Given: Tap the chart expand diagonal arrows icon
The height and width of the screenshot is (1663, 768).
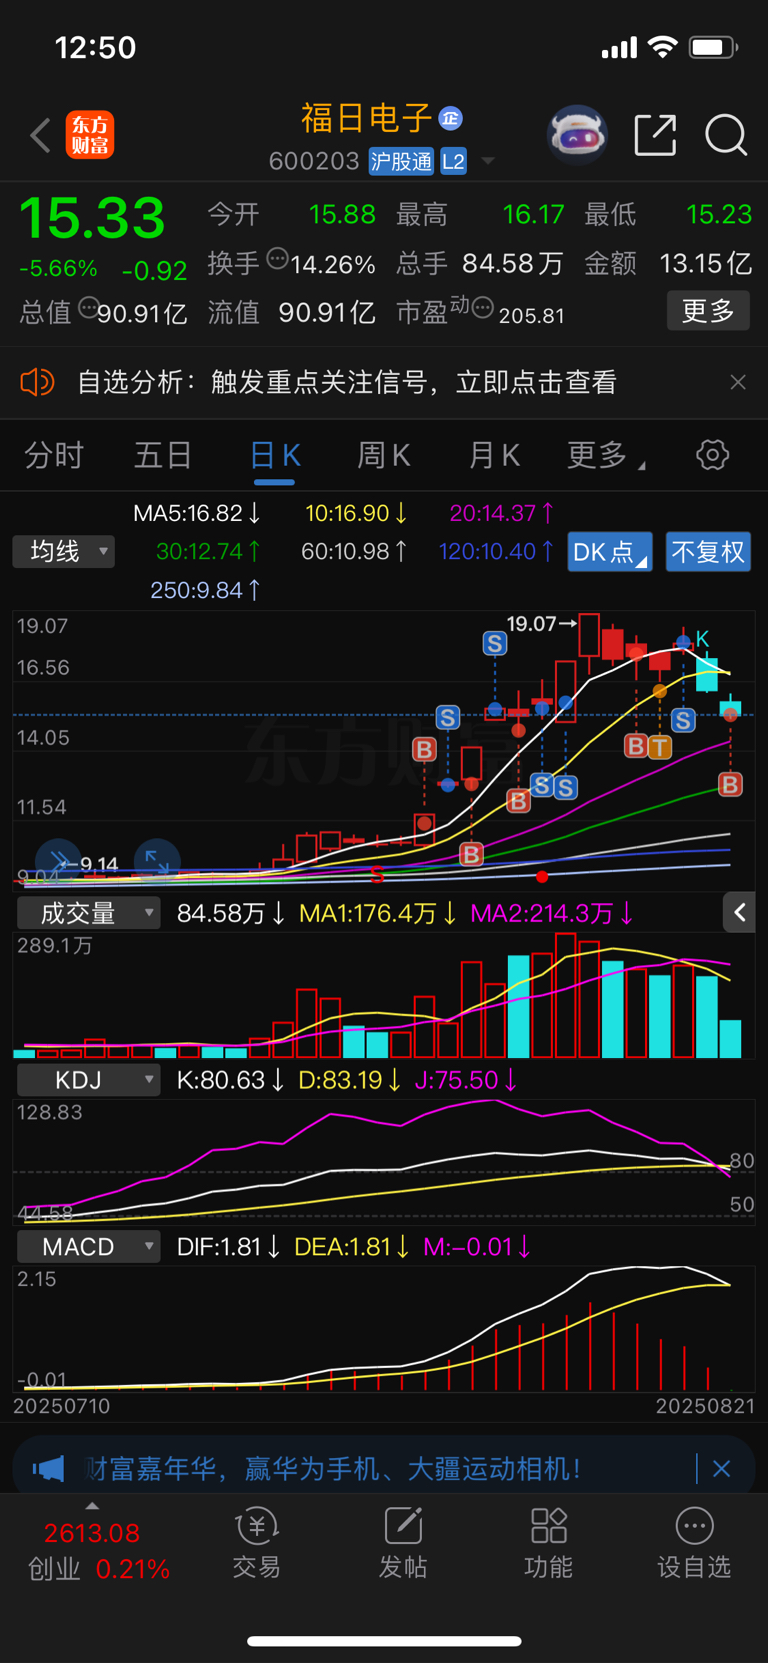Looking at the screenshot, I should [157, 861].
